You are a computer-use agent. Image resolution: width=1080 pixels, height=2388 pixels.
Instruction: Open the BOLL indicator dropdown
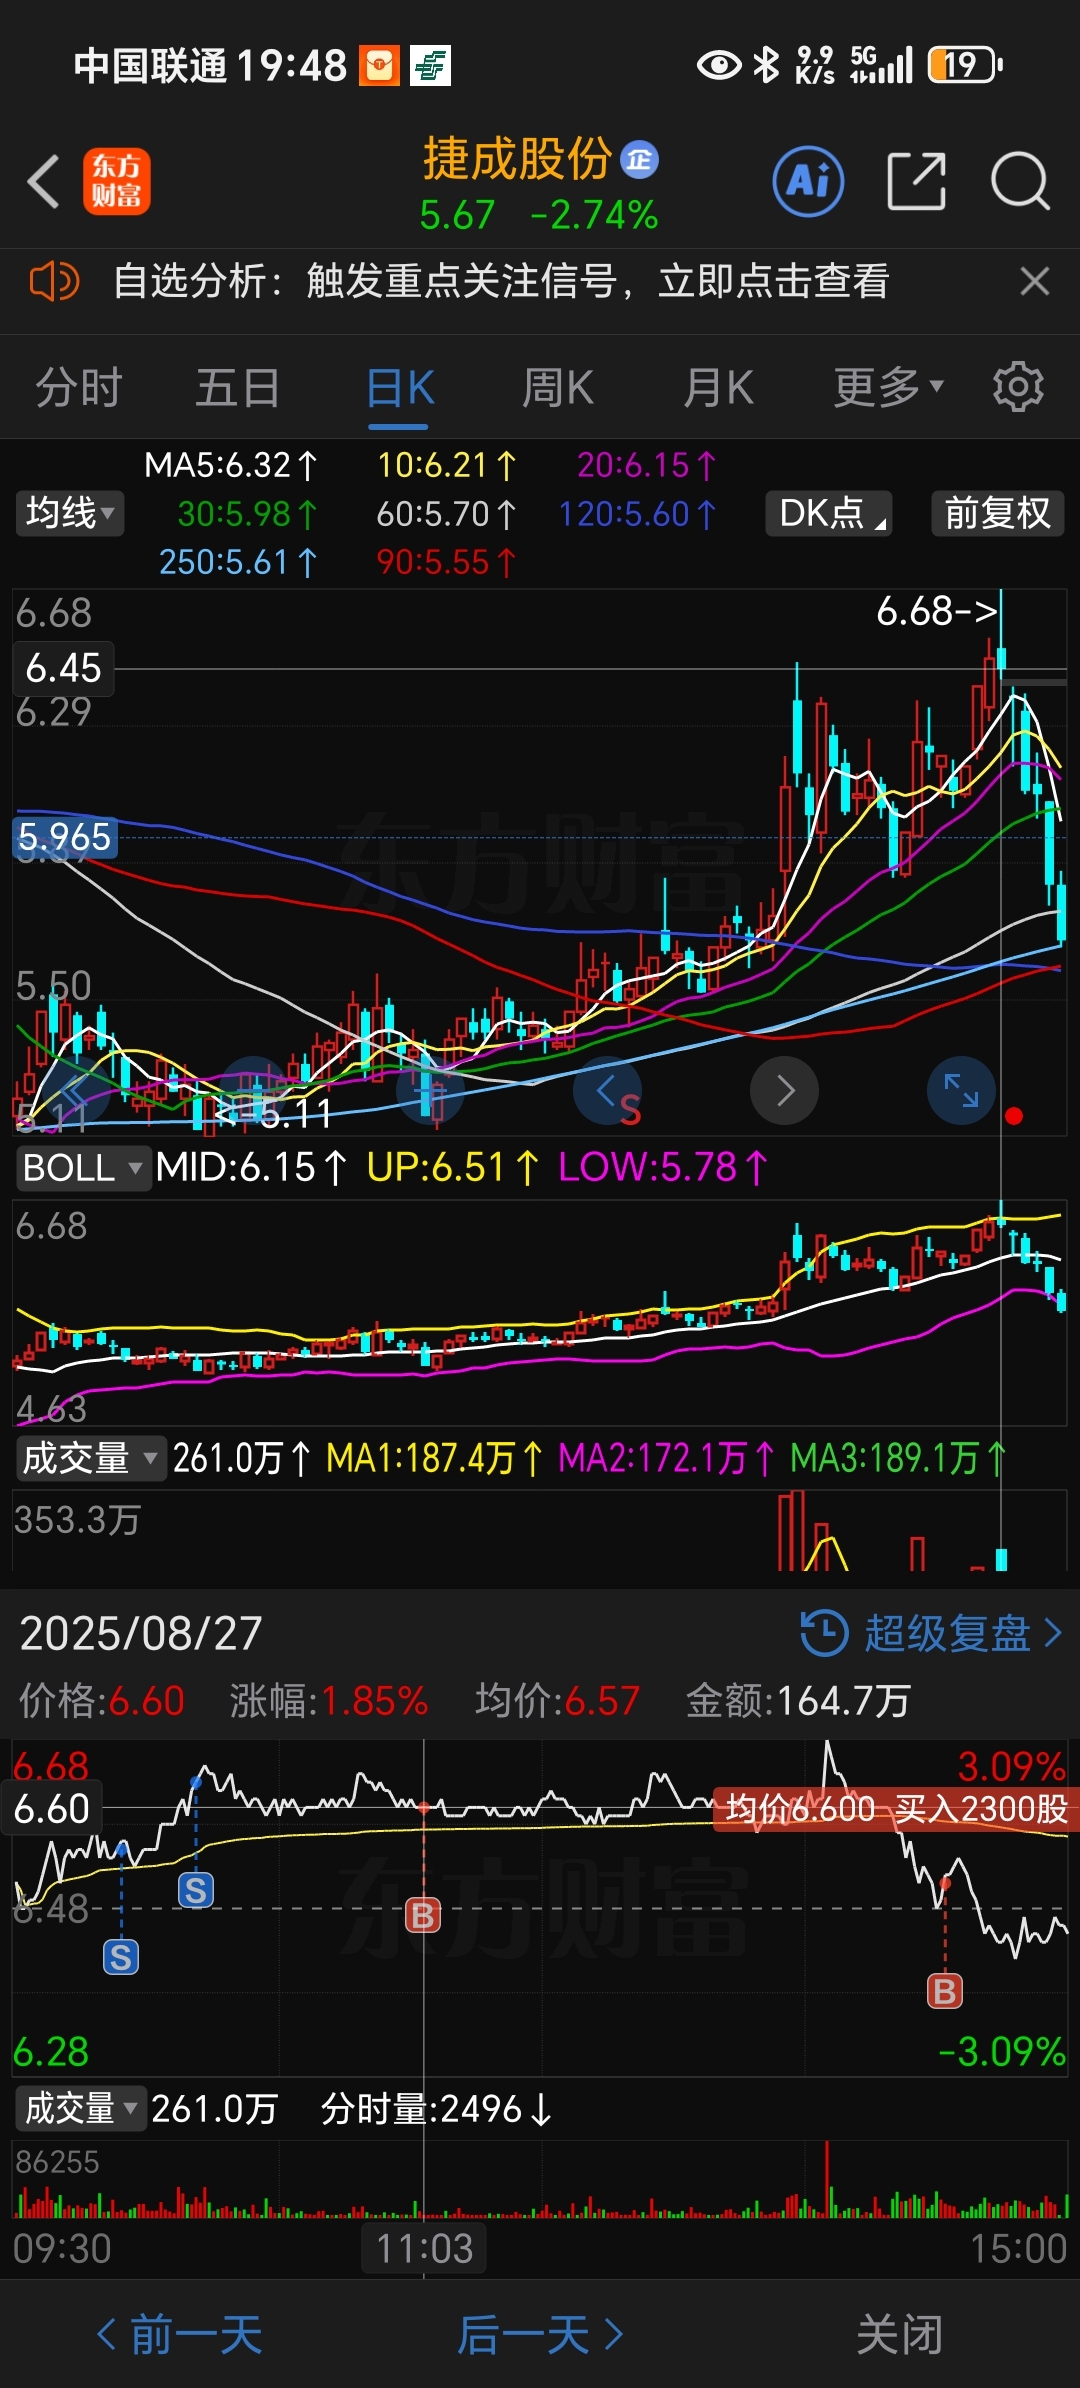coord(83,1167)
